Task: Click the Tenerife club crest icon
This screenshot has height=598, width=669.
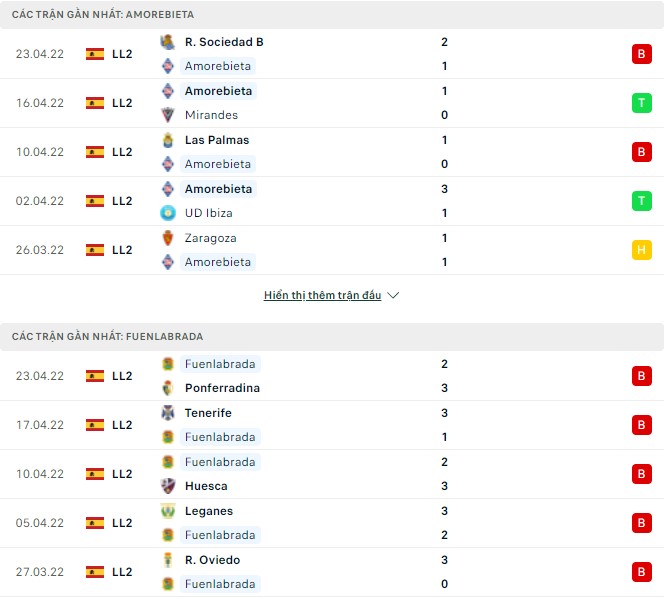Action: coord(168,413)
